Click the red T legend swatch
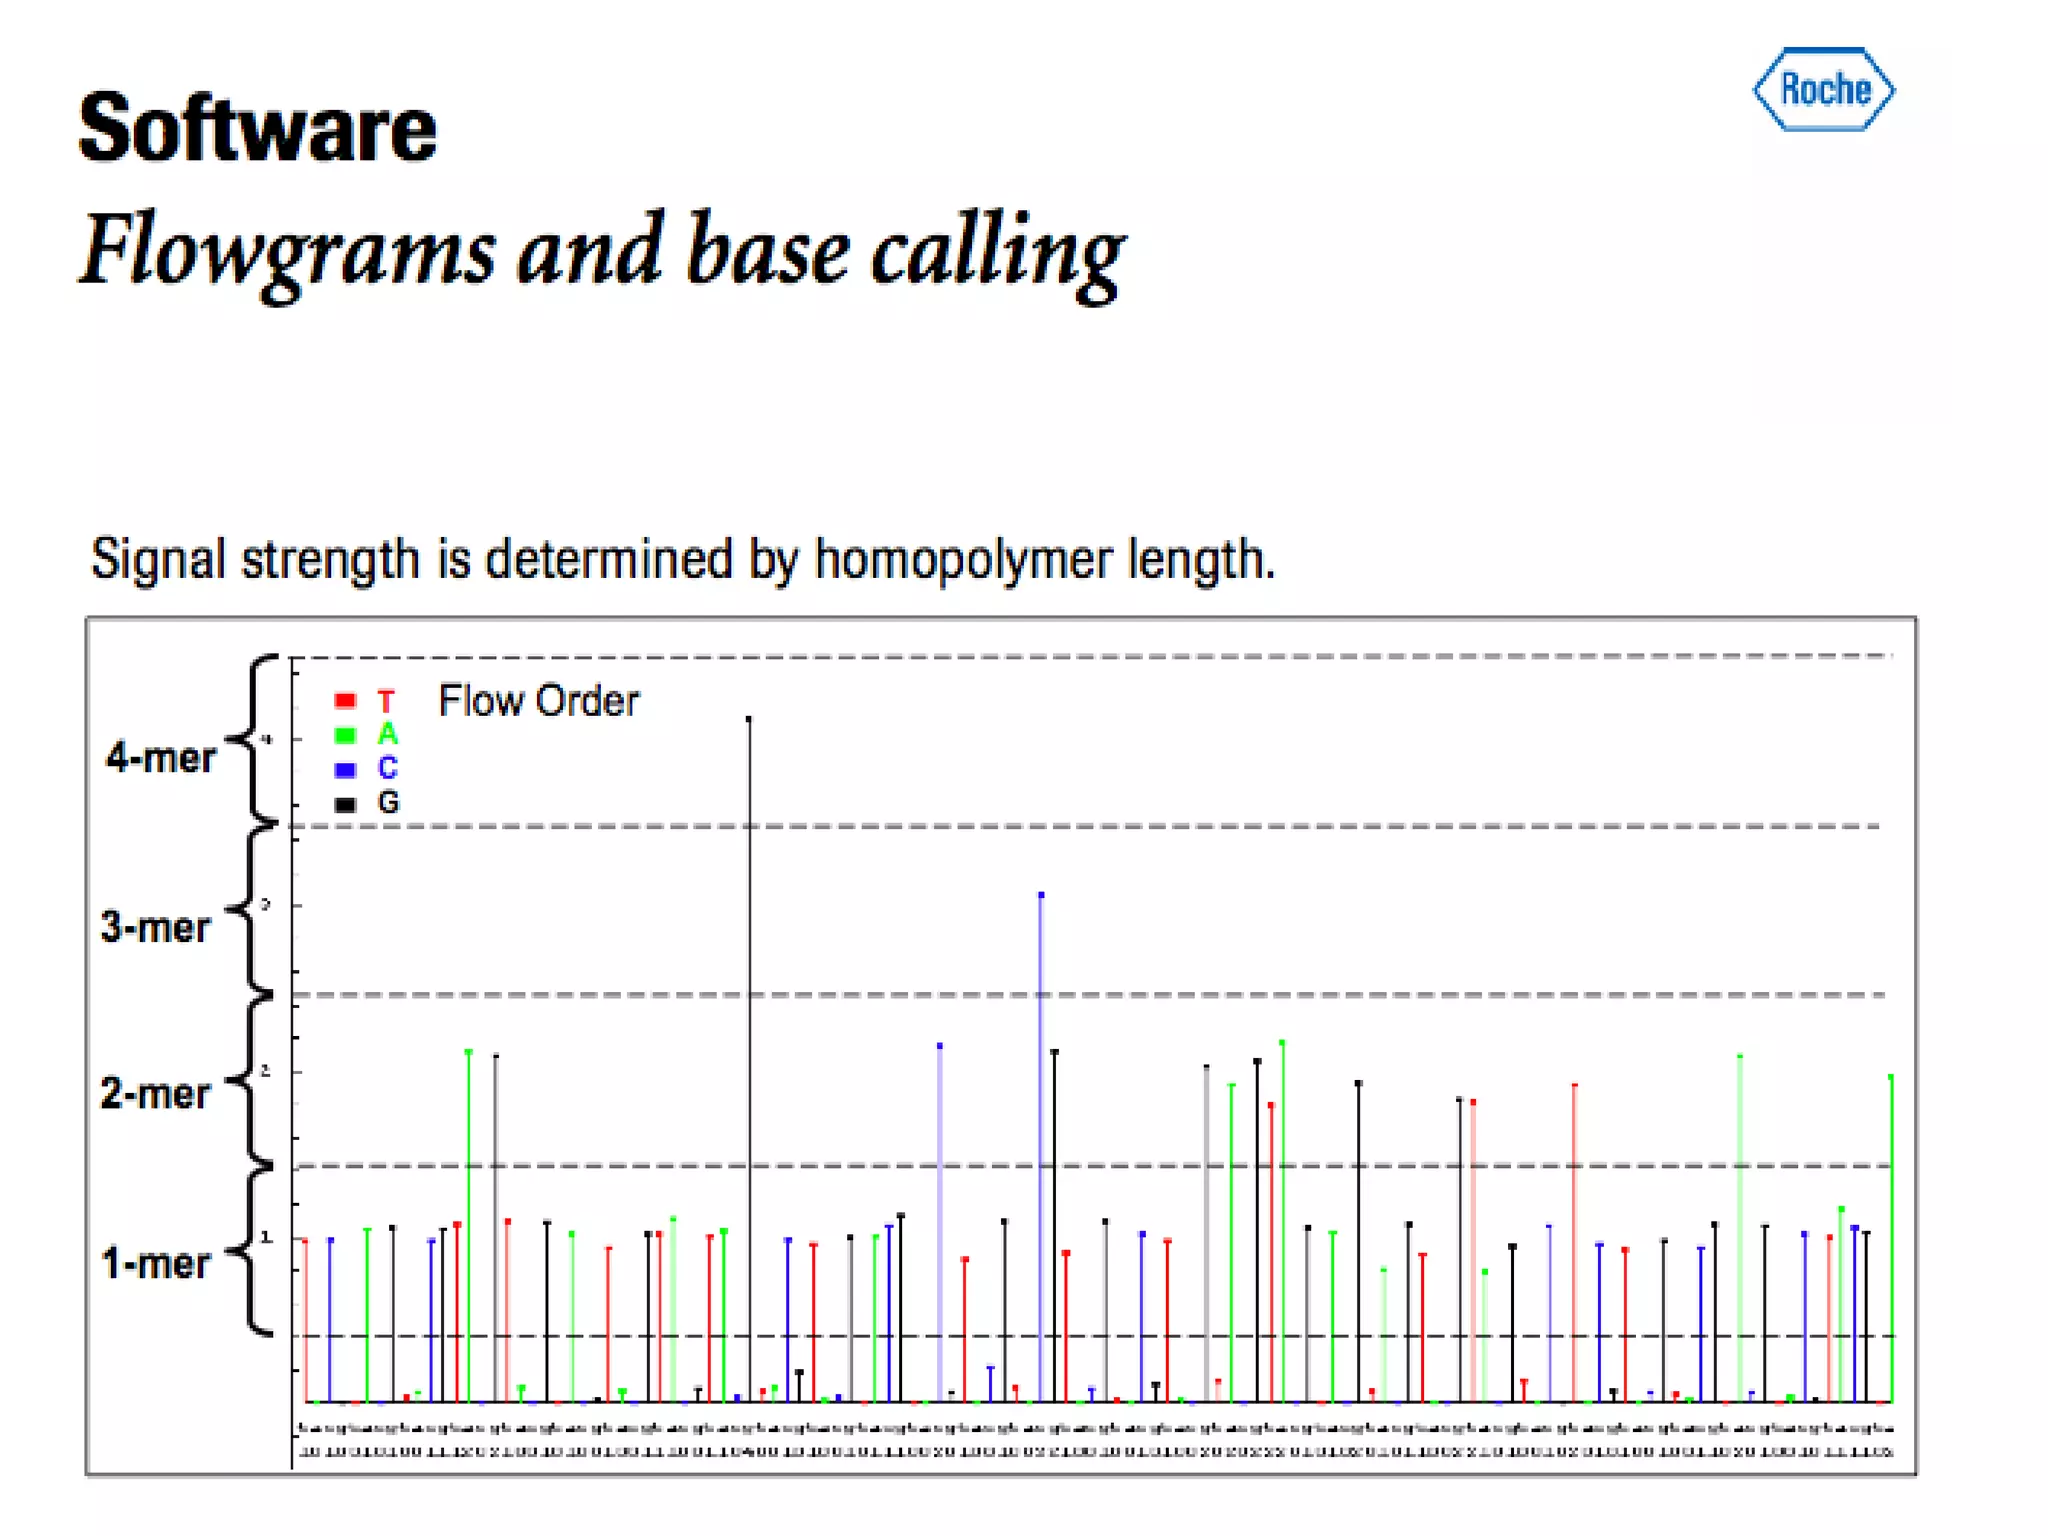The height and width of the screenshot is (1536, 2048). point(345,700)
